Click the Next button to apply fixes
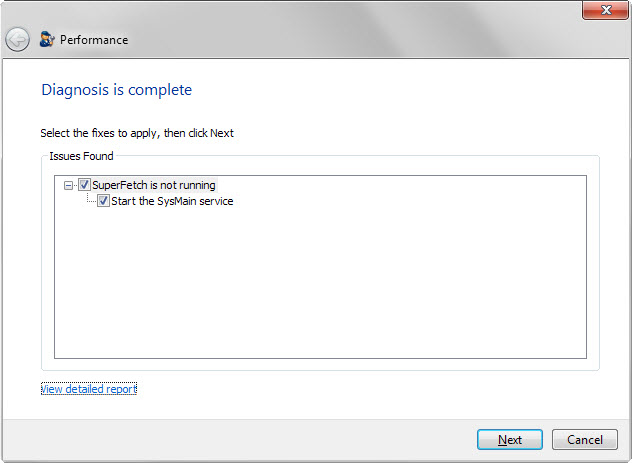Viewport: 632px width, 463px height. tap(510, 439)
